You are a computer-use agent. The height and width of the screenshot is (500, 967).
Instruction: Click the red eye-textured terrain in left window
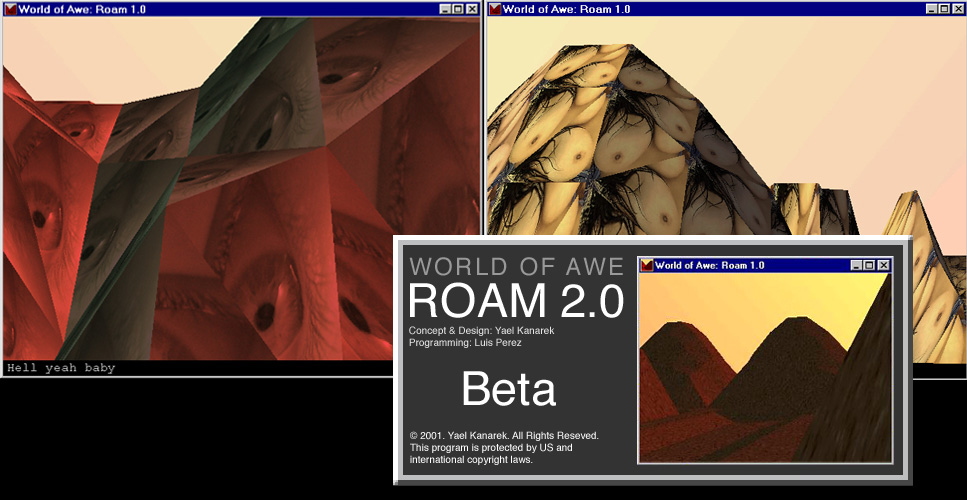(241, 189)
